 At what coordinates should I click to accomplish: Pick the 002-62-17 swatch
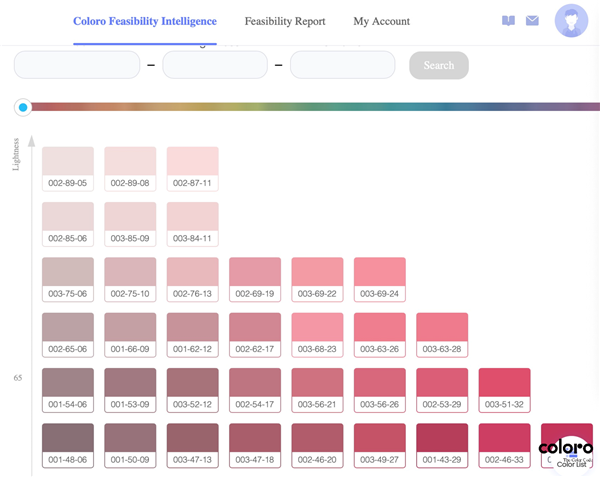pyautogui.click(x=255, y=335)
